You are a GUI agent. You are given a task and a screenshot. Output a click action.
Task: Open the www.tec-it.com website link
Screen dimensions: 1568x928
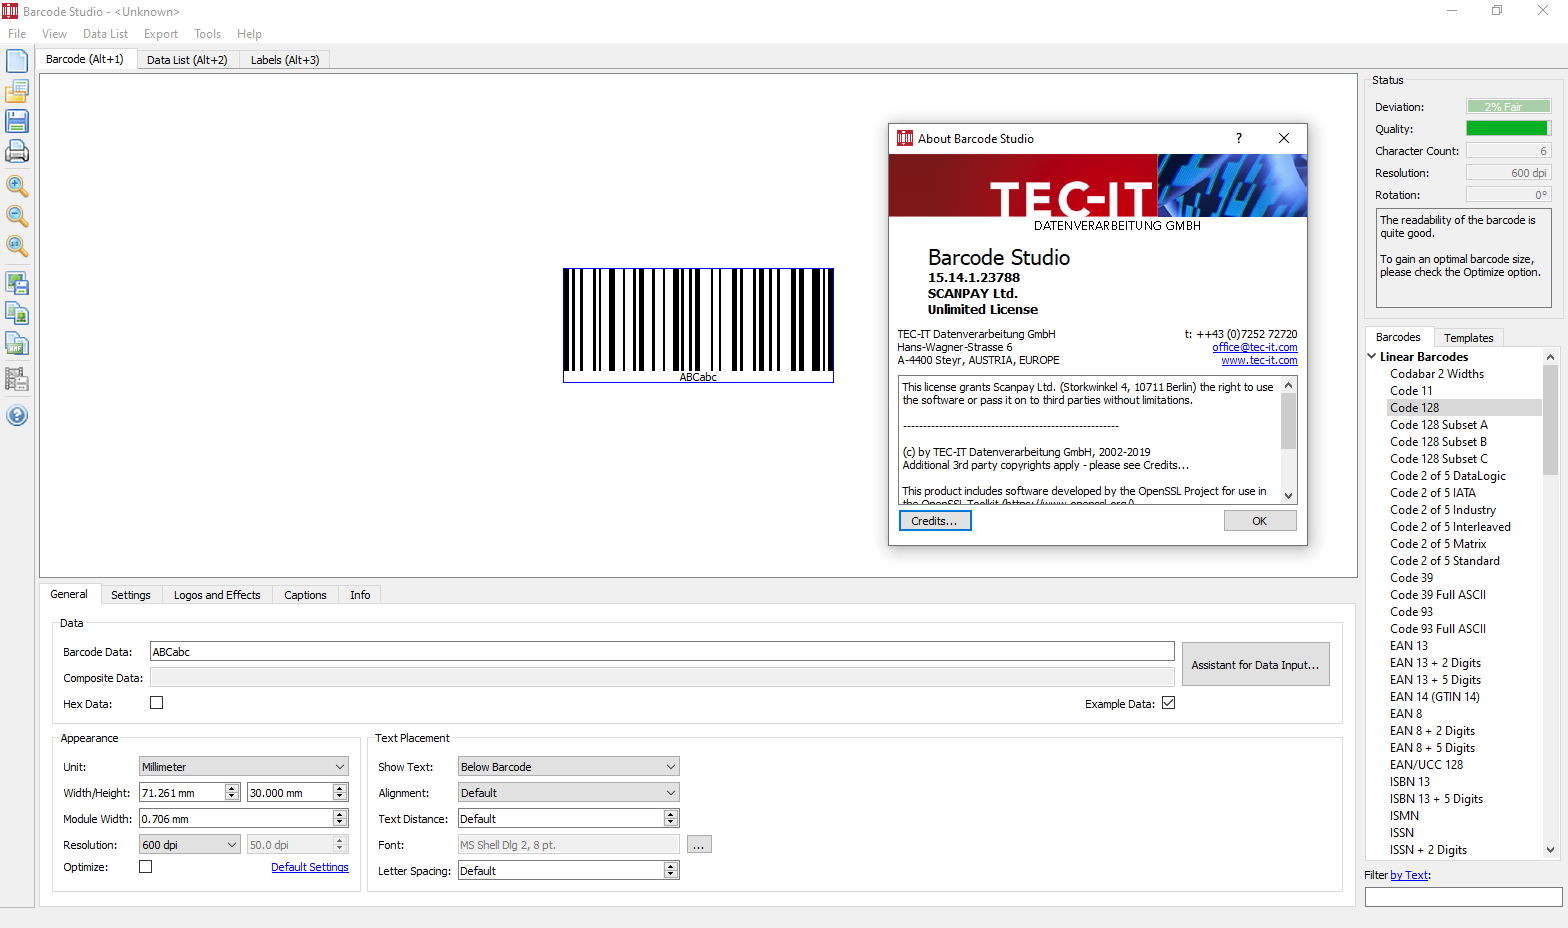(x=1259, y=360)
